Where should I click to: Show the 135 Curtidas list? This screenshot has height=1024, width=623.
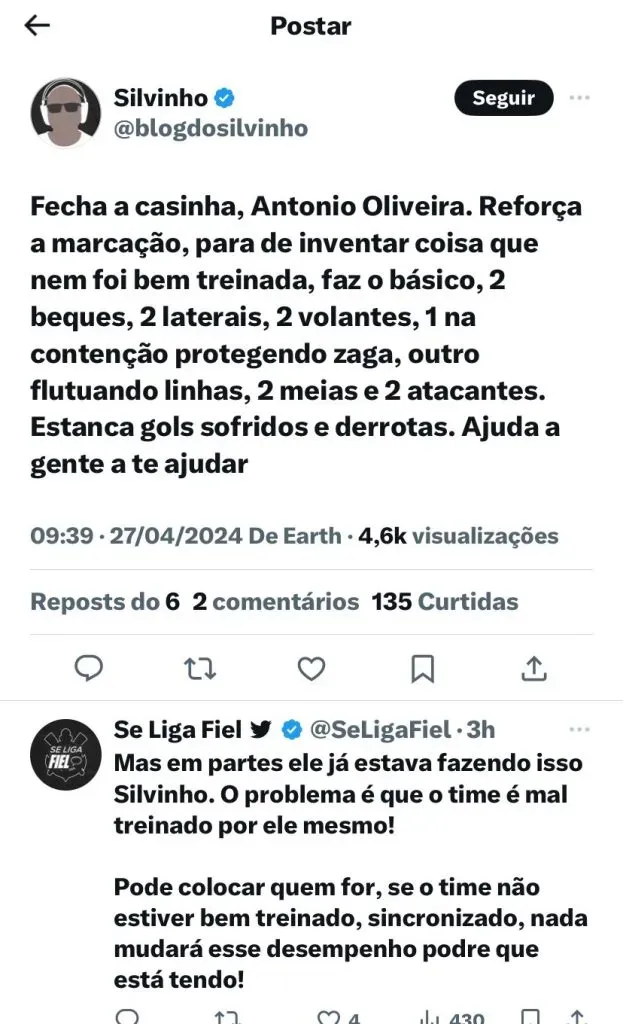pos(445,602)
